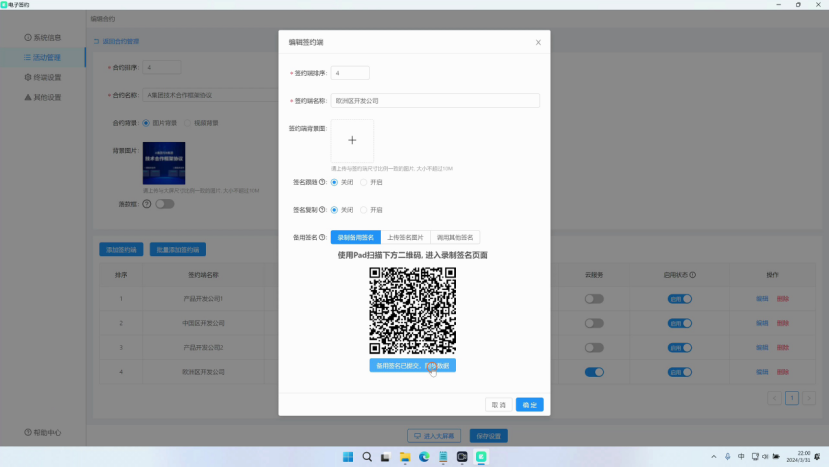Click the 合约名称 input field
Screen dimensions: 830x467
tap(211, 95)
